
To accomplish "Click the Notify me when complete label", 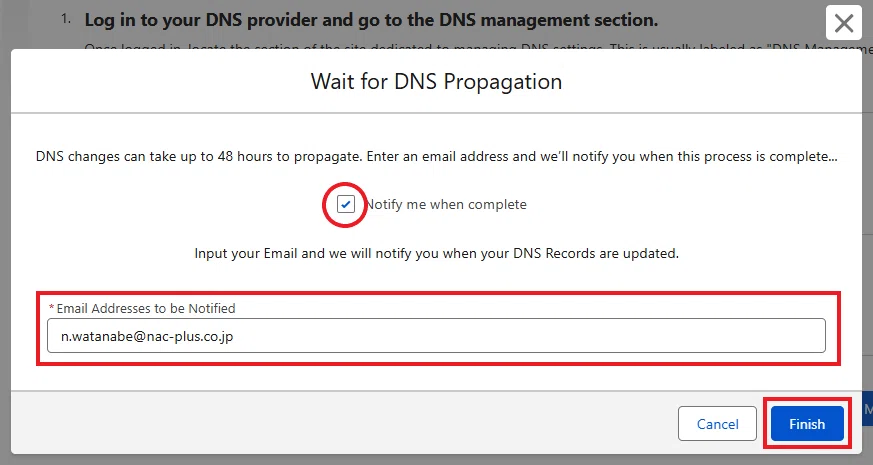I will coord(445,204).
